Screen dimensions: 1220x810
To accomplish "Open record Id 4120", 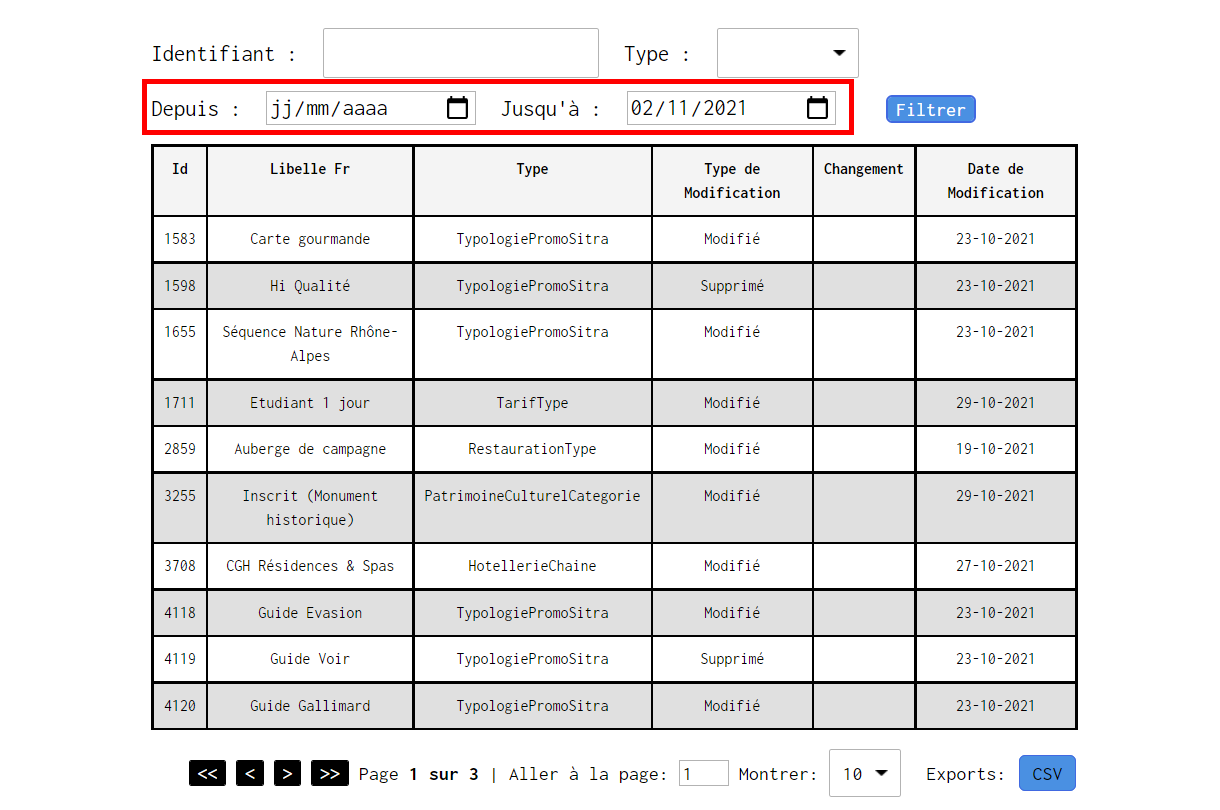I will (180, 706).
